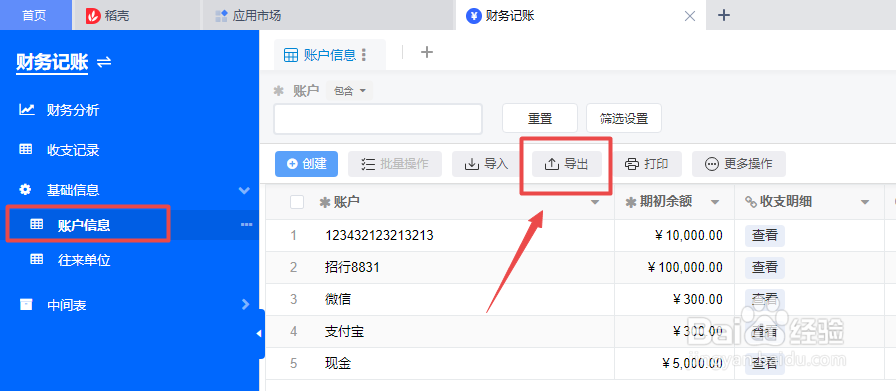Tick the select-all checkbox in table header

297,202
